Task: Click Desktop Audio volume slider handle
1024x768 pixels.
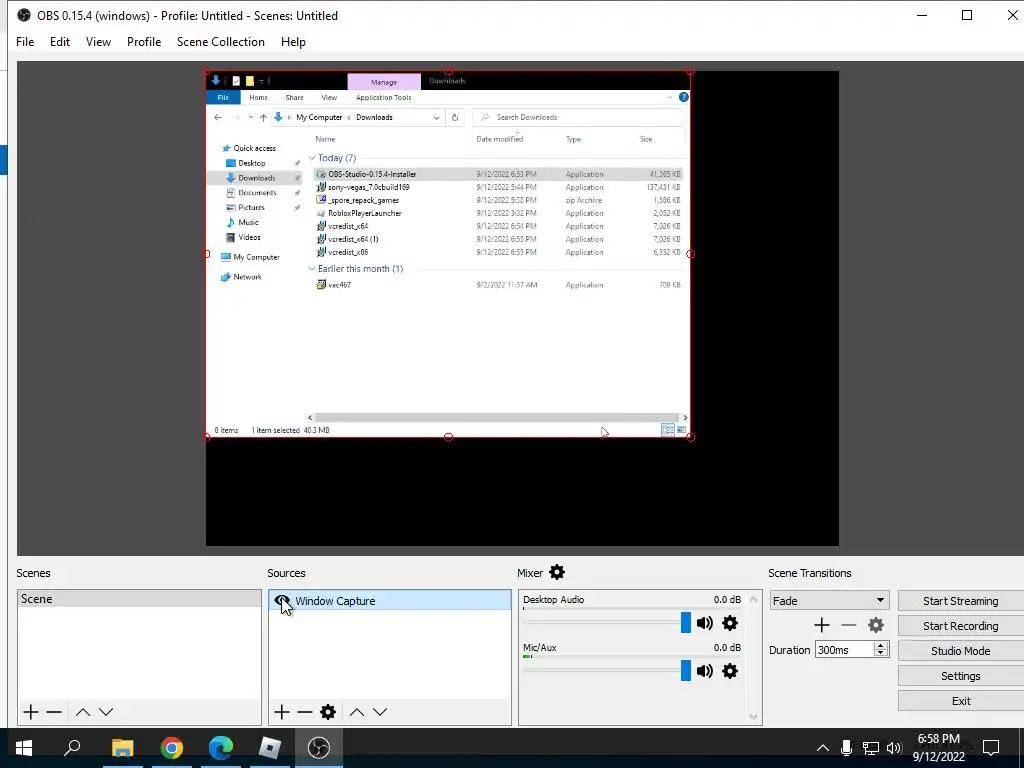Action: [x=686, y=622]
